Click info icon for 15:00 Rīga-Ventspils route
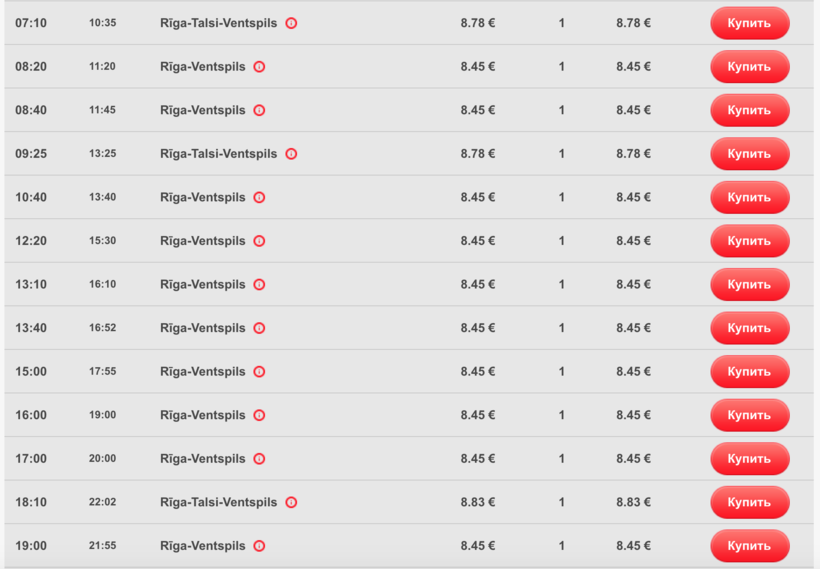This screenshot has width=820, height=569. tap(259, 372)
